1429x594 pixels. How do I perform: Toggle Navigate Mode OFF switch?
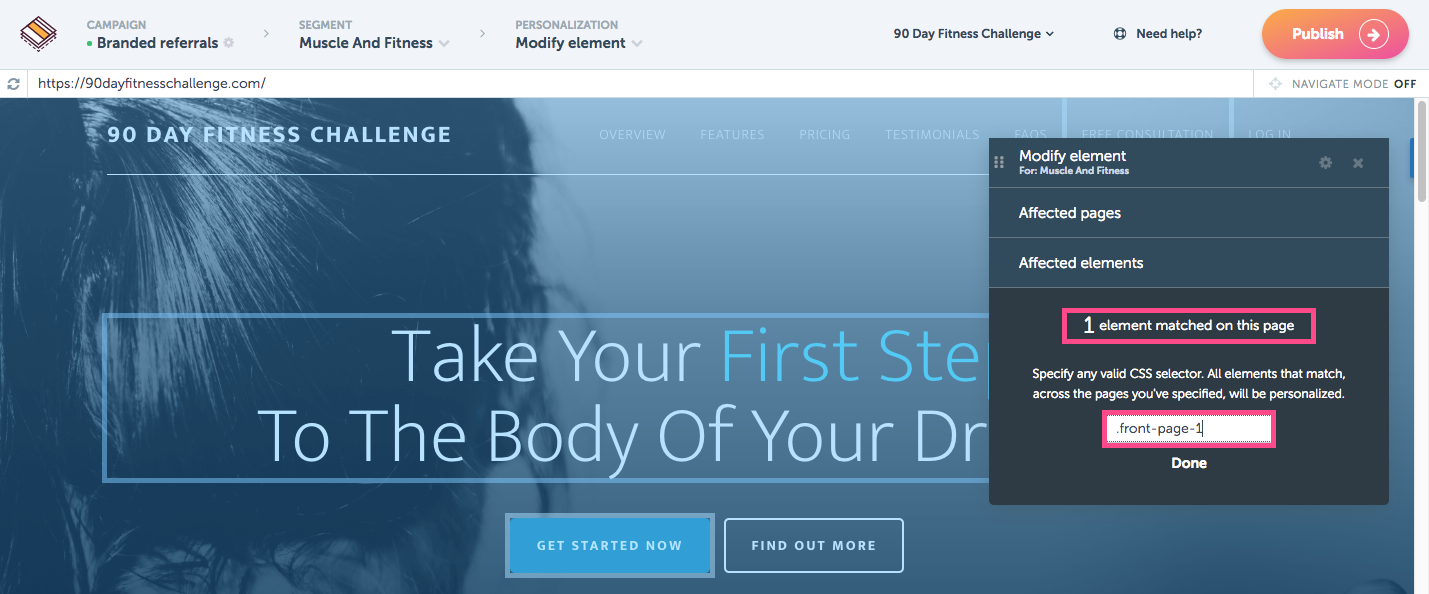point(1405,84)
